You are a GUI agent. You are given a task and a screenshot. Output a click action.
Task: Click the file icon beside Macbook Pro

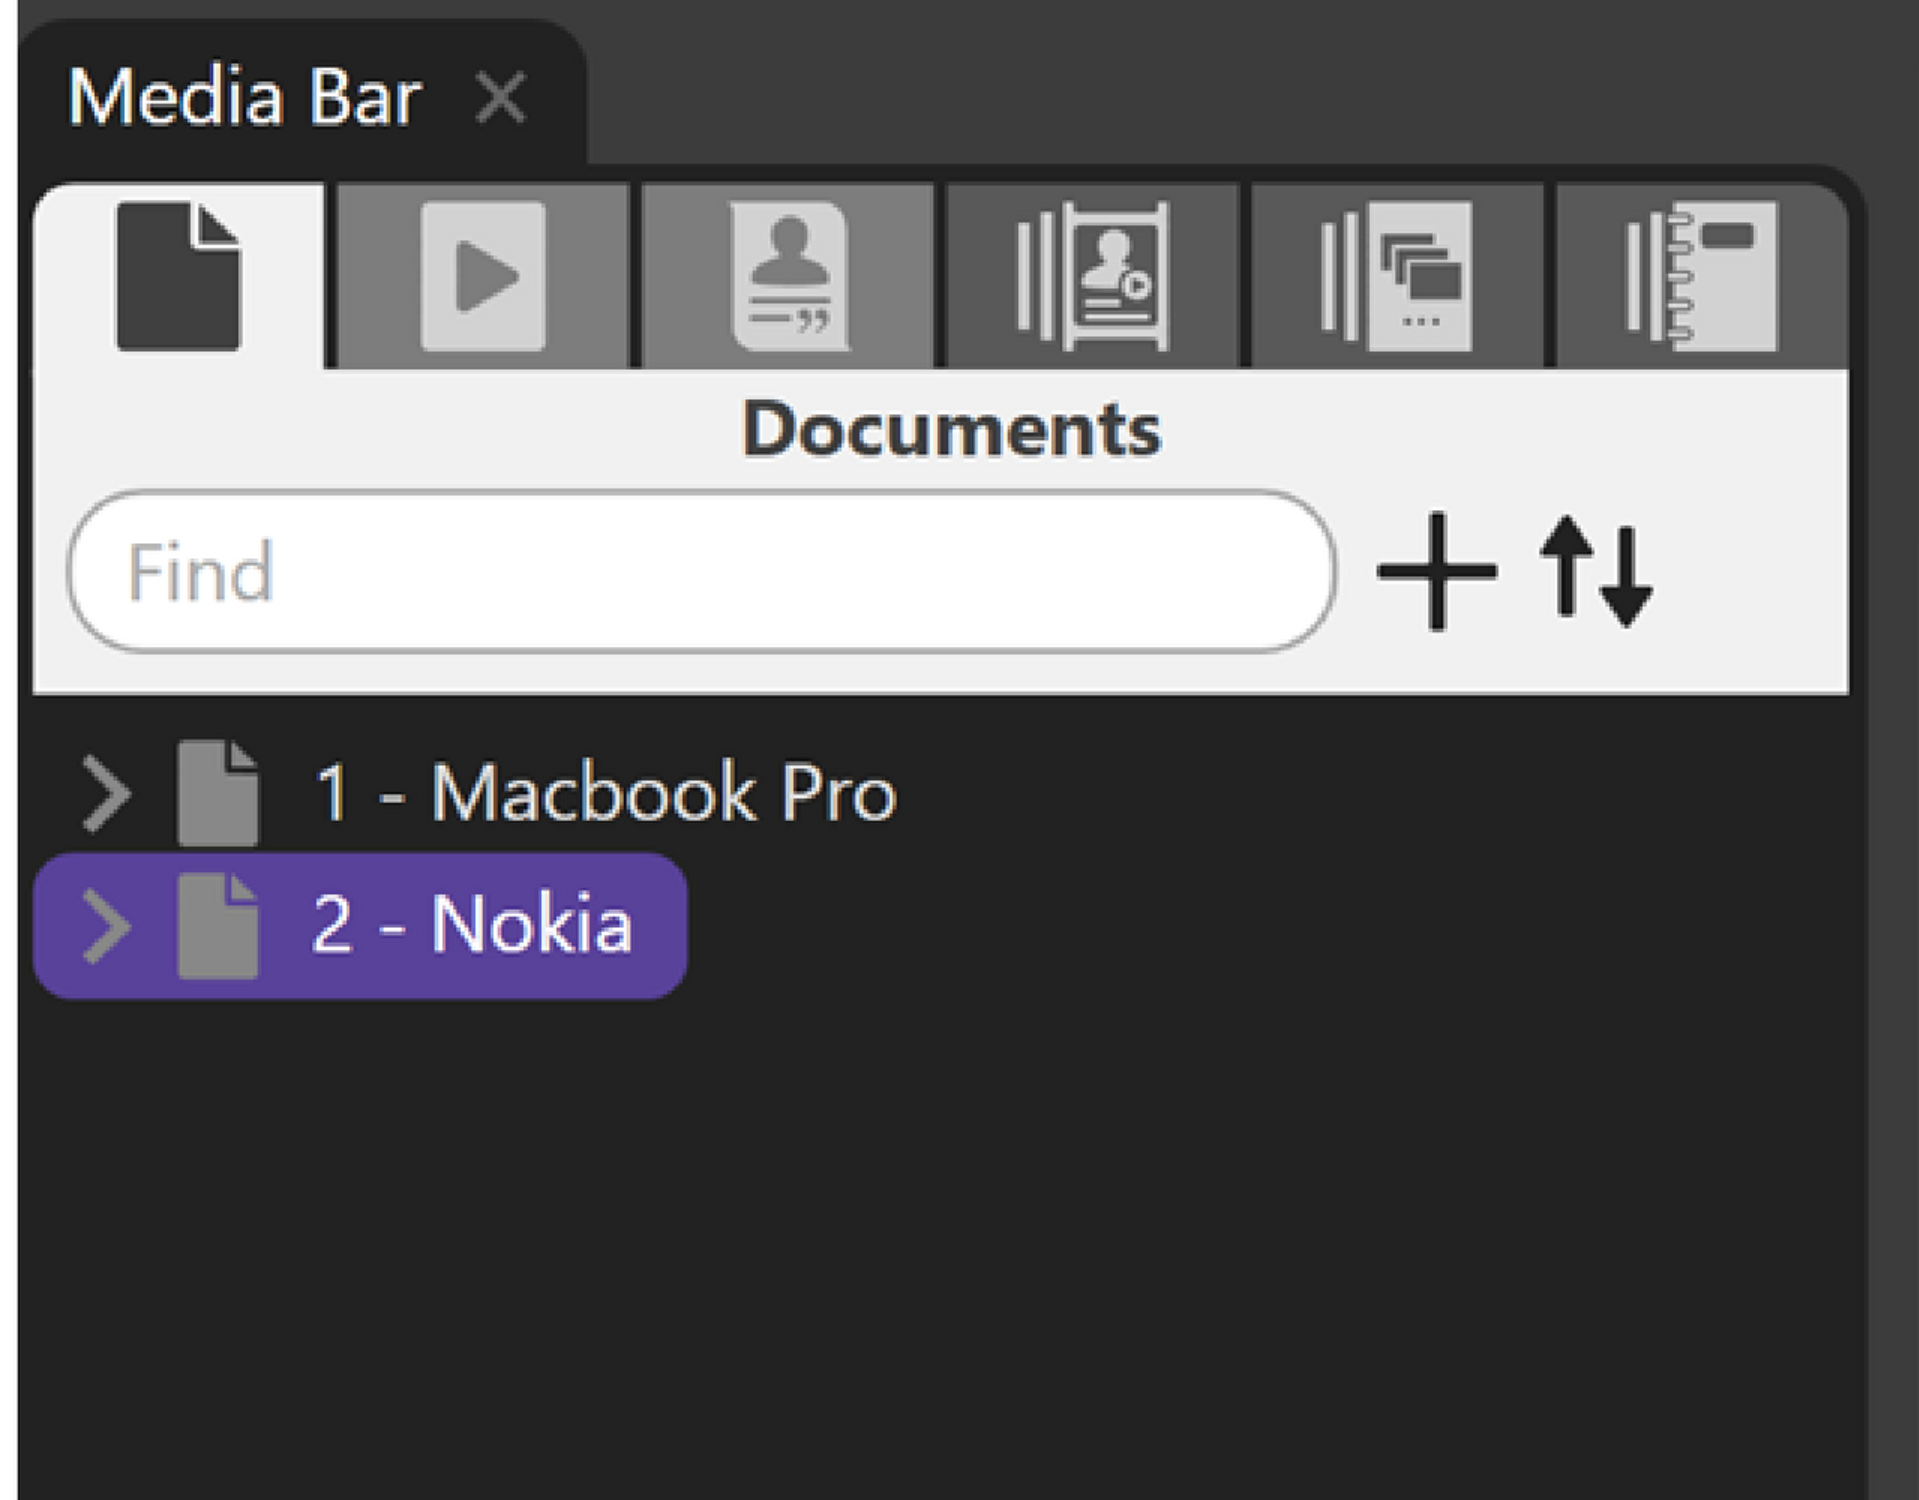point(217,794)
